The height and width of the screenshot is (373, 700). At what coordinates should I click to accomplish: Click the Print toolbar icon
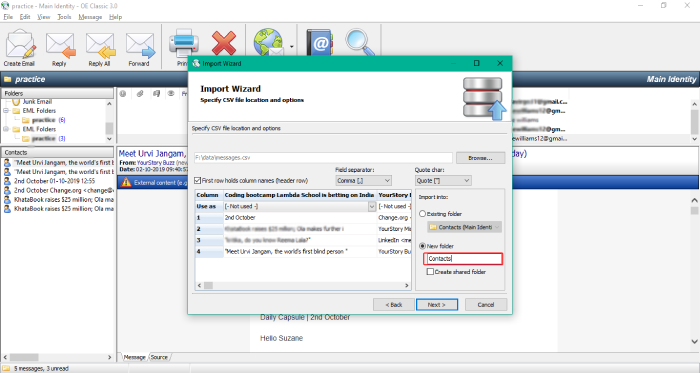click(183, 42)
